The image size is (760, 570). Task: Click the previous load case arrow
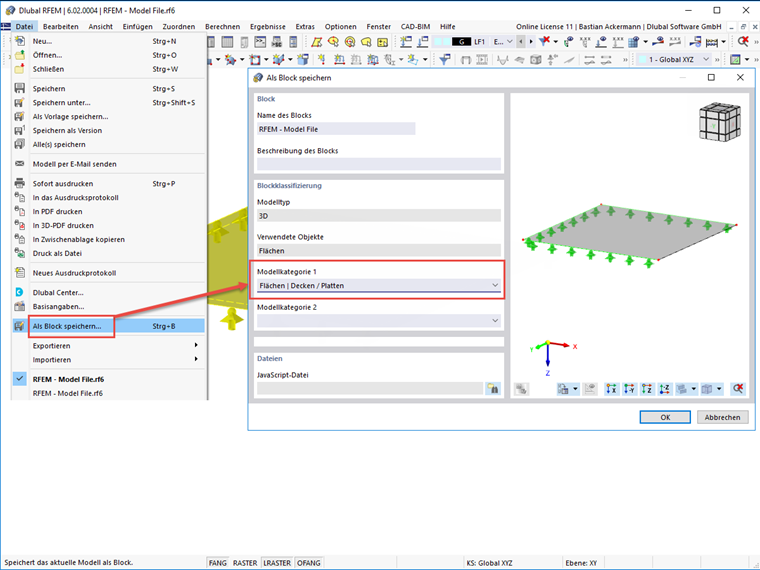pos(521,42)
